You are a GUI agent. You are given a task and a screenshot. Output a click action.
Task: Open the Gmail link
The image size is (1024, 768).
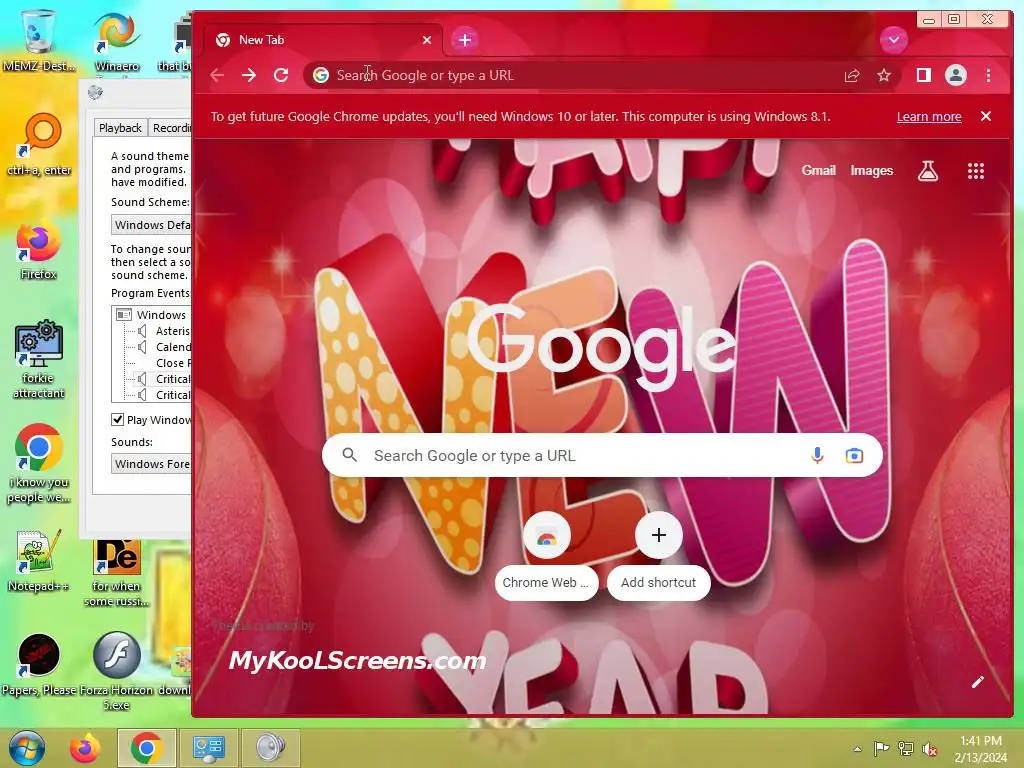(x=818, y=170)
